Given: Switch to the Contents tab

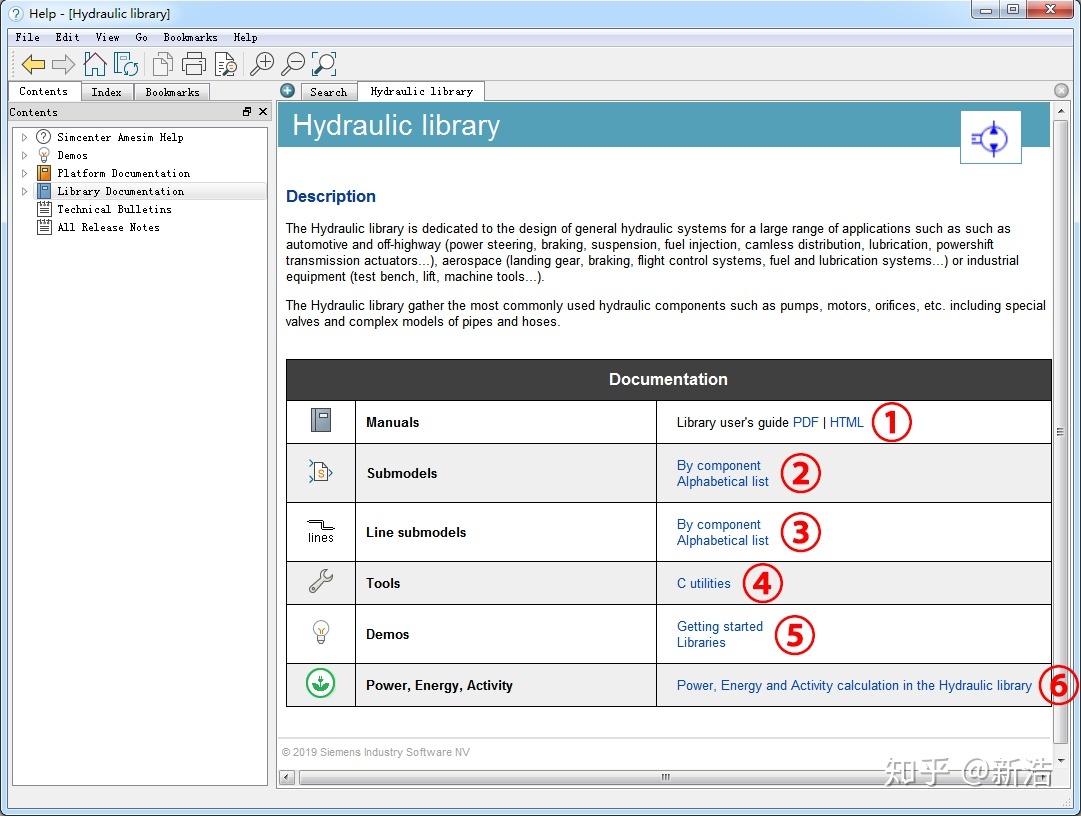Looking at the screenshot, I should 43,91.
